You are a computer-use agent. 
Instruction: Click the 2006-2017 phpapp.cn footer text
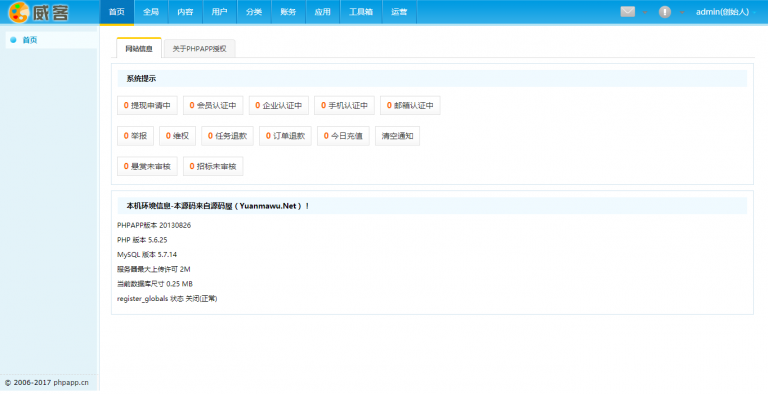(47, 383)
